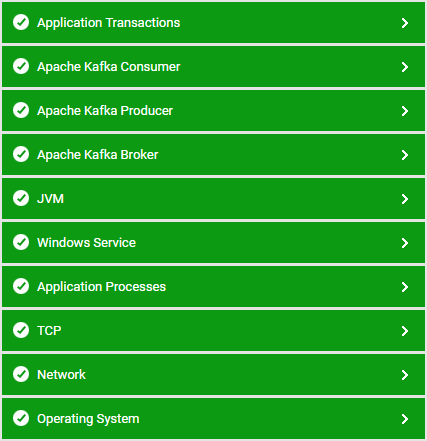The width and height of the screenshot is (427, 441).
Task: Open the Apache Kafka Producer layer label
Action: pos(105,111)
